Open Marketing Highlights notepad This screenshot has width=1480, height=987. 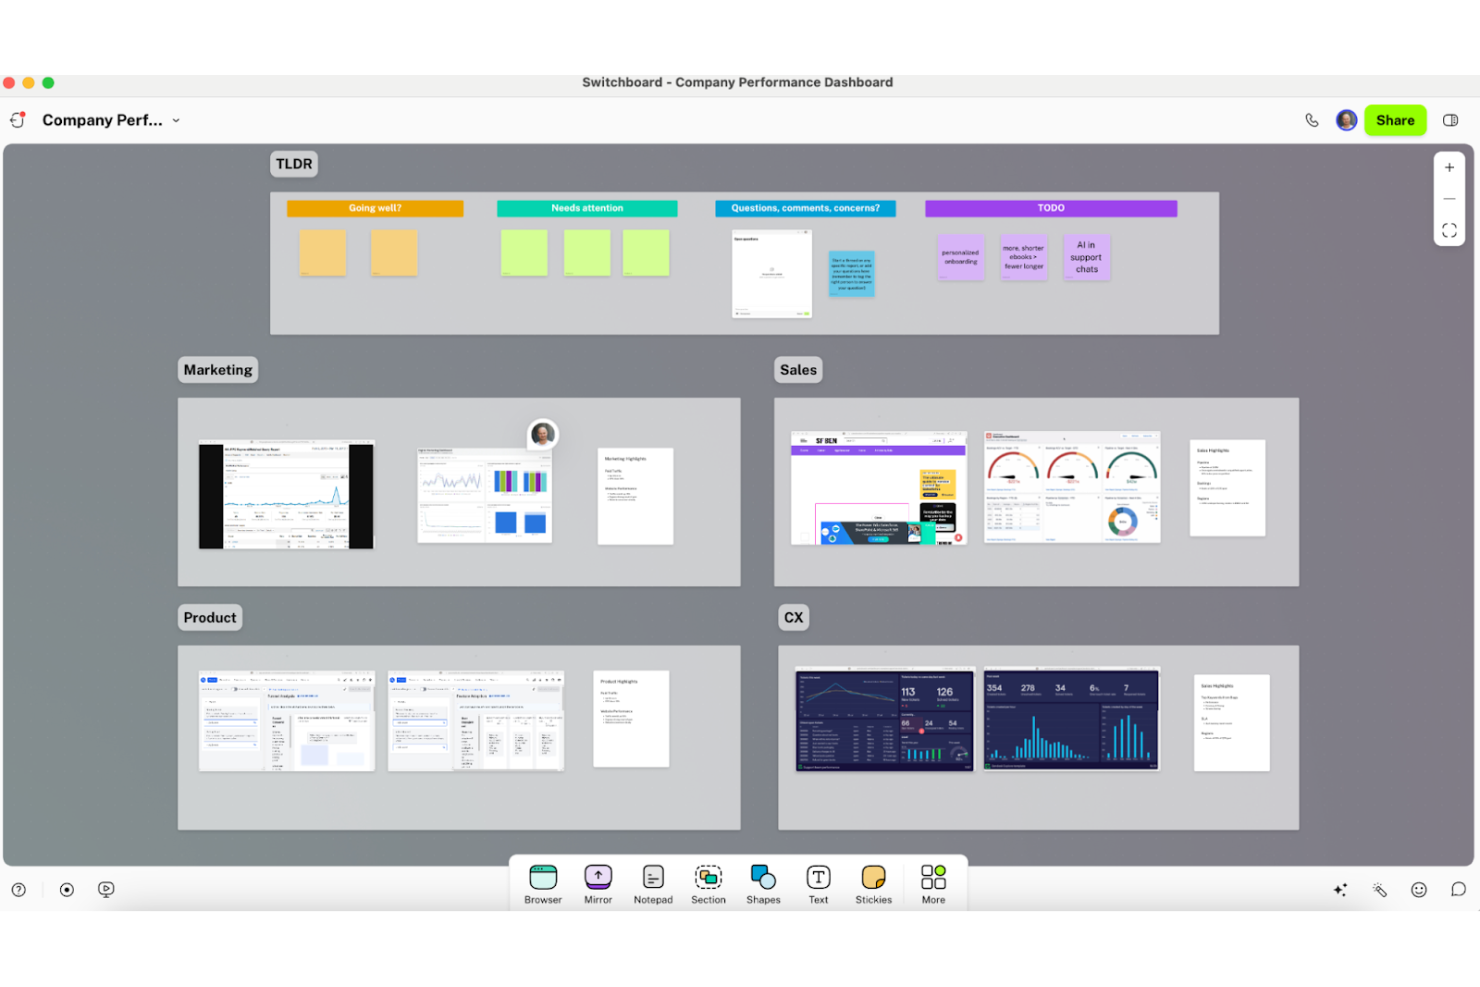tap(636, 496)
